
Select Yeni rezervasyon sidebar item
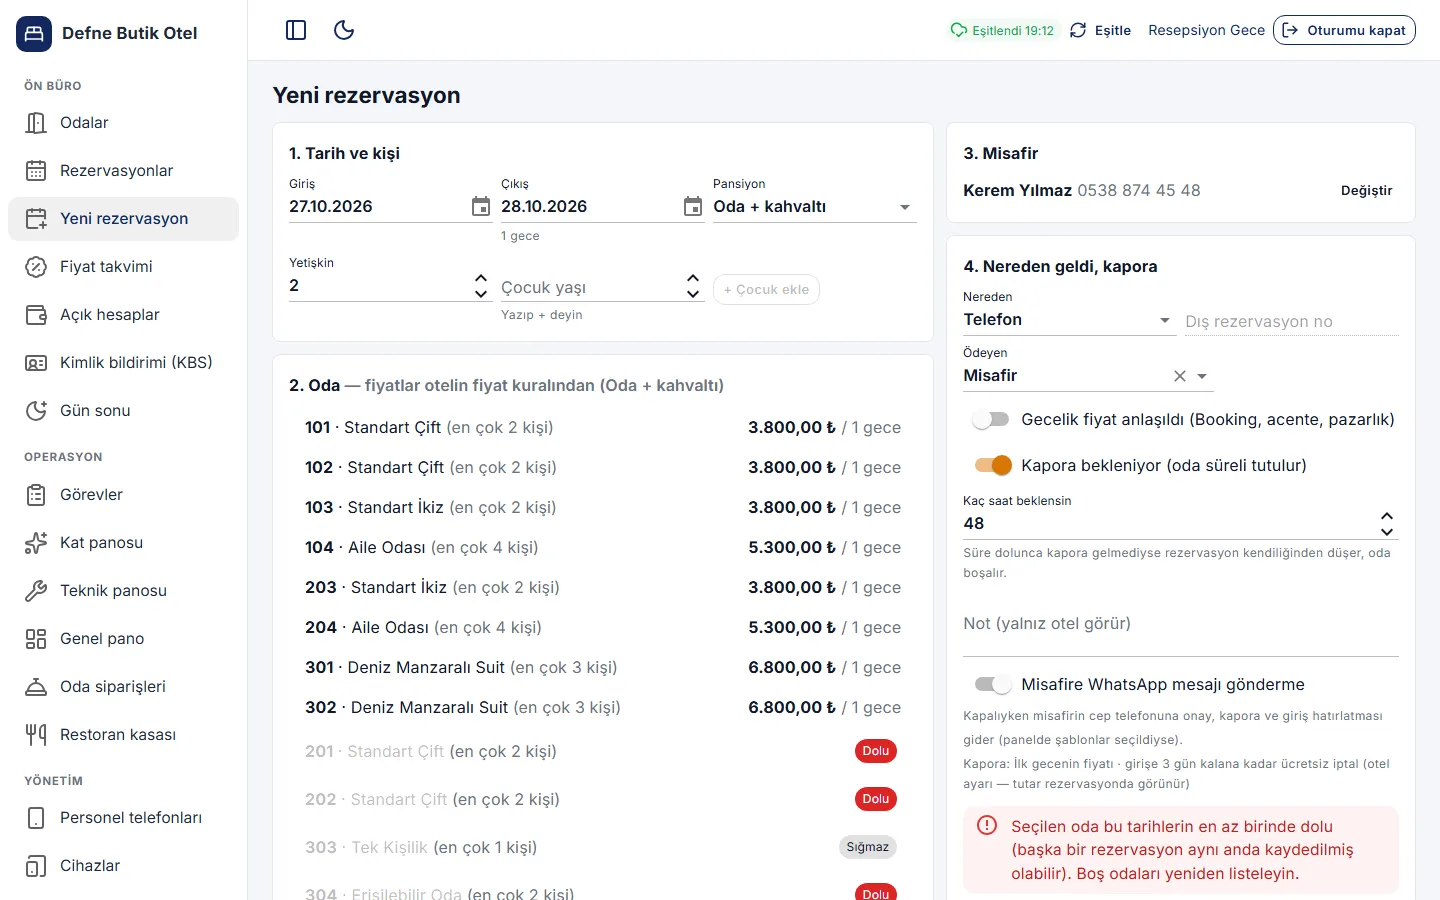point(123,219)
